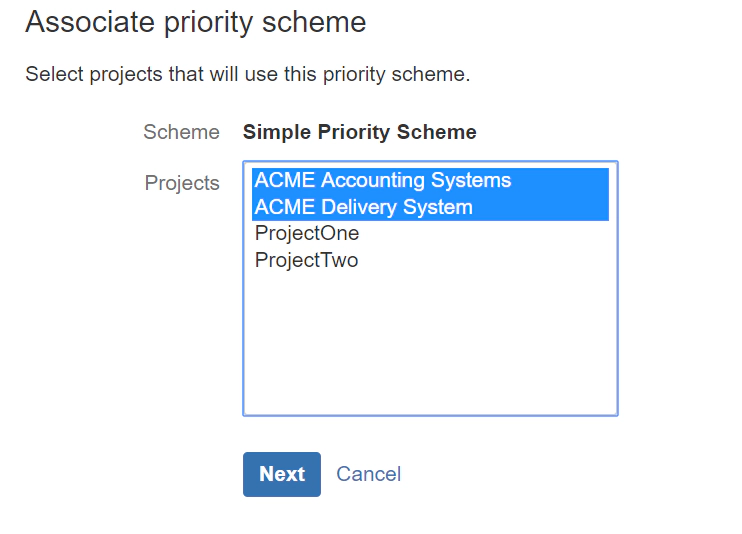Highlight only the ACME Accounting Systems entry
This screenshot has width=742, height=534.
pos(383,181)
